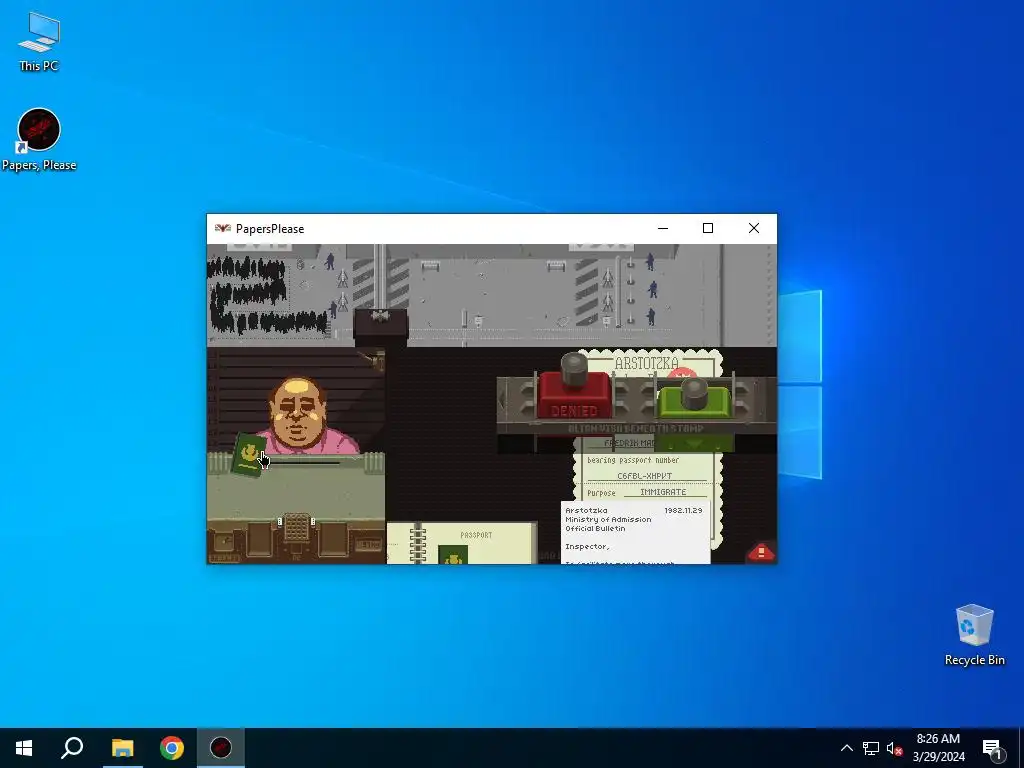
Task: Click the PapersPlease window title icon
Action: point(223,229)
